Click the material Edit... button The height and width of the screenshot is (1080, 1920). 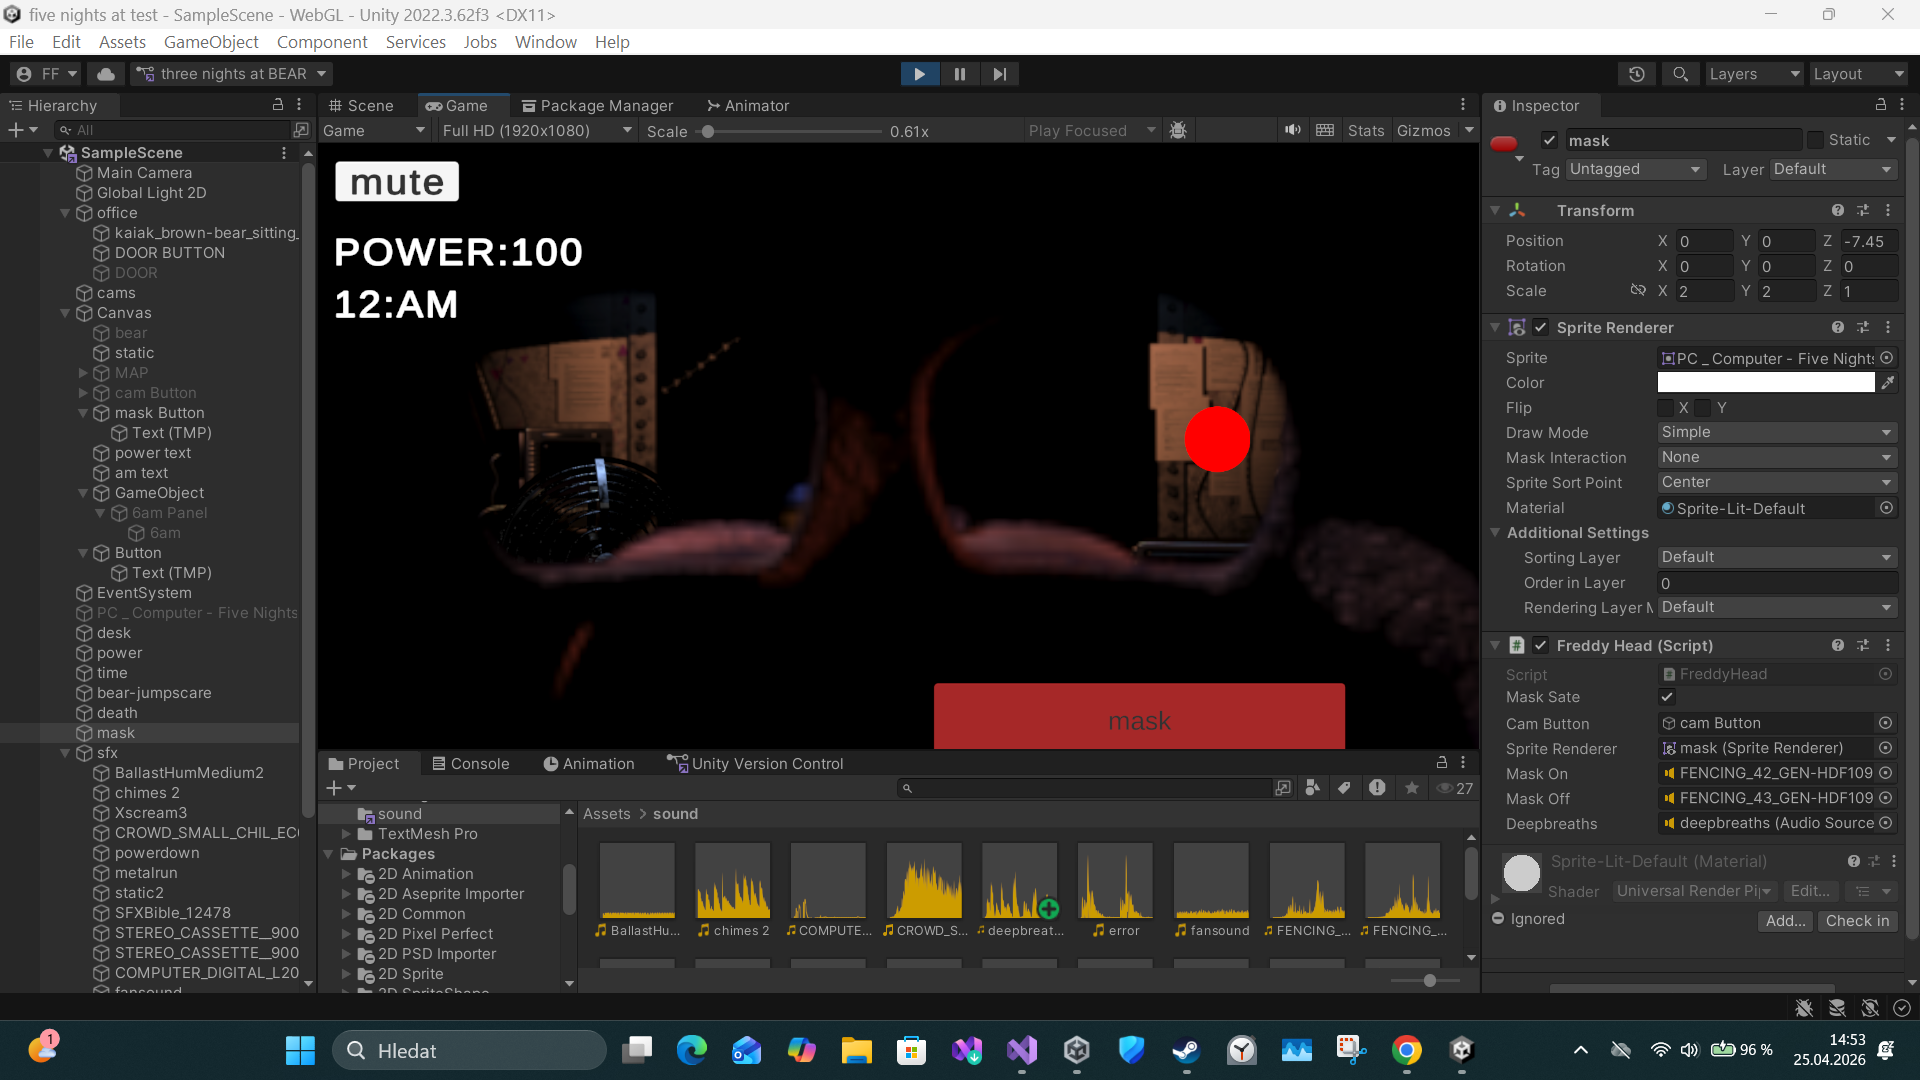1810,891
